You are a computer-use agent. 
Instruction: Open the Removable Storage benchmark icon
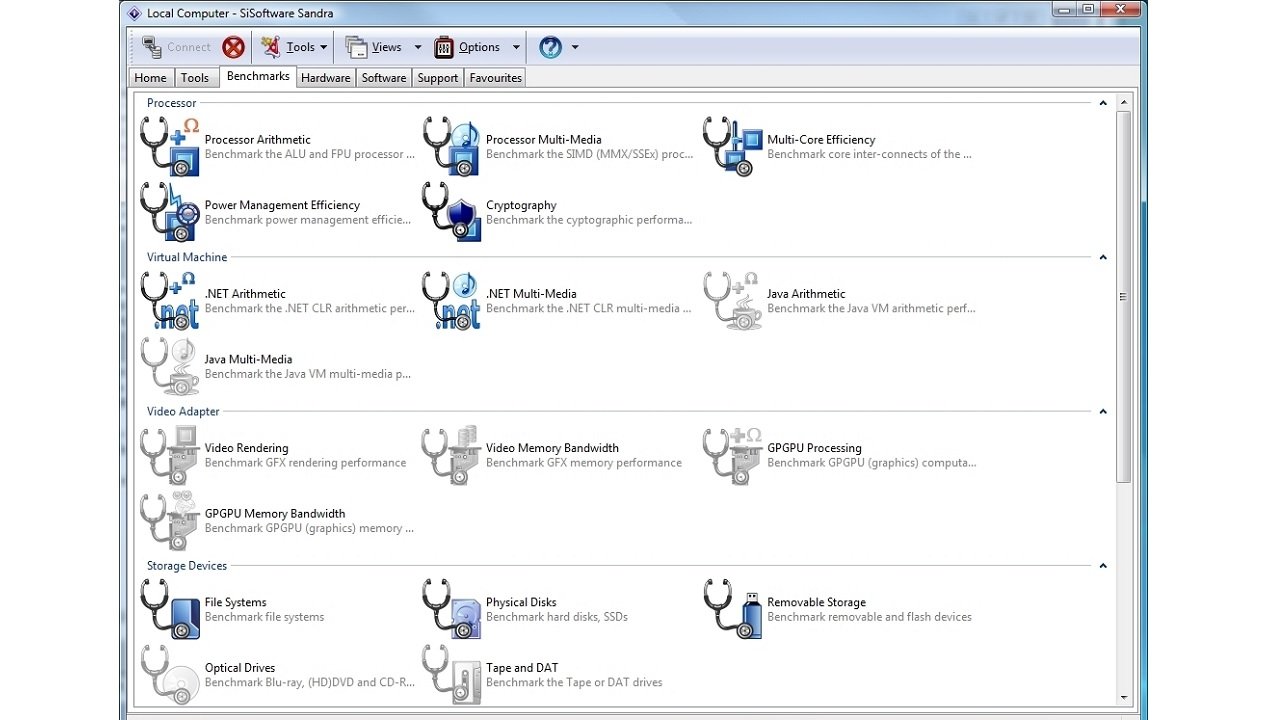pyautogui.click(x=733, y=609)
